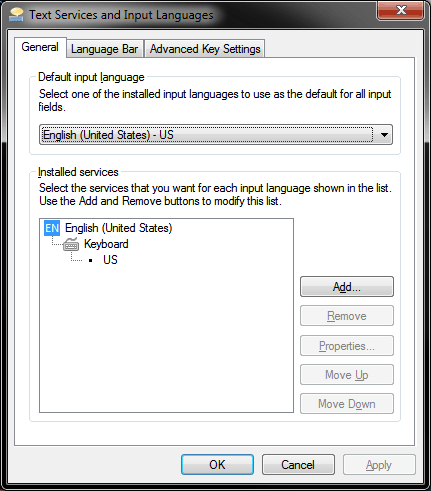Image resolution: width=431 pixels, height=491 pixels.
Task: Click the title bar dialog icon
Action: 16,15
